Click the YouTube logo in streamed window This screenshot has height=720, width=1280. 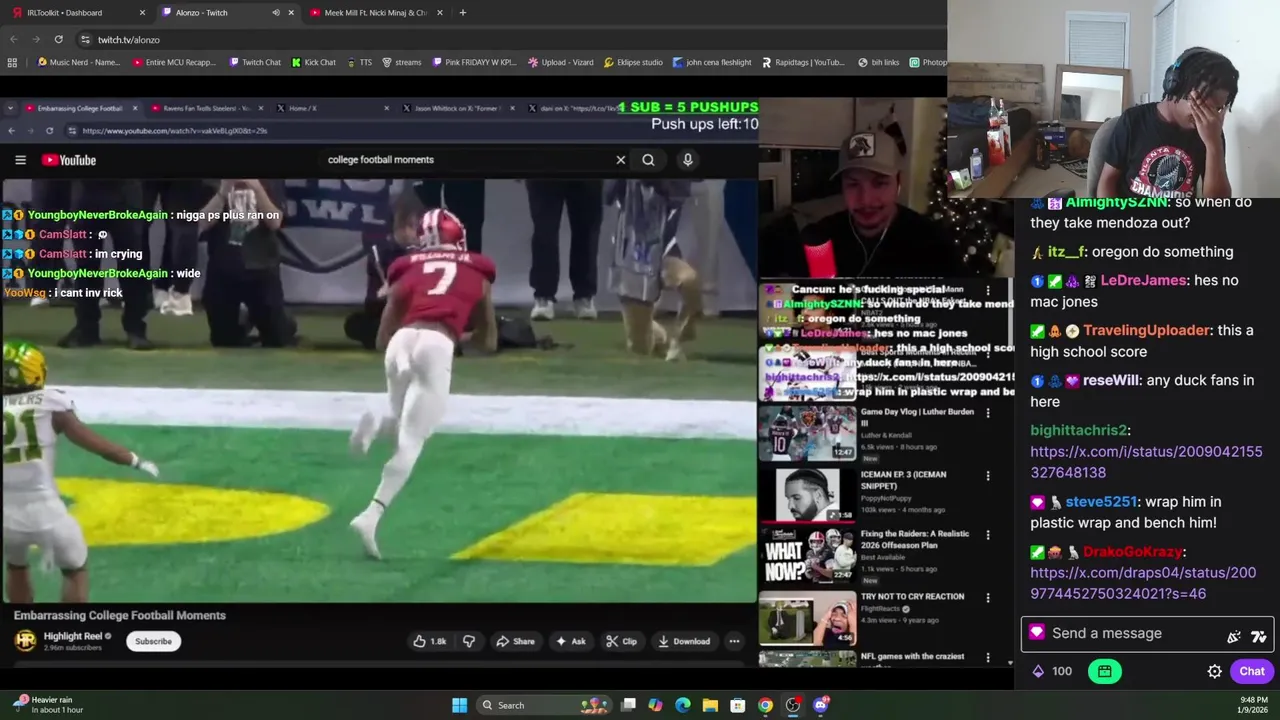coord(69,160)
